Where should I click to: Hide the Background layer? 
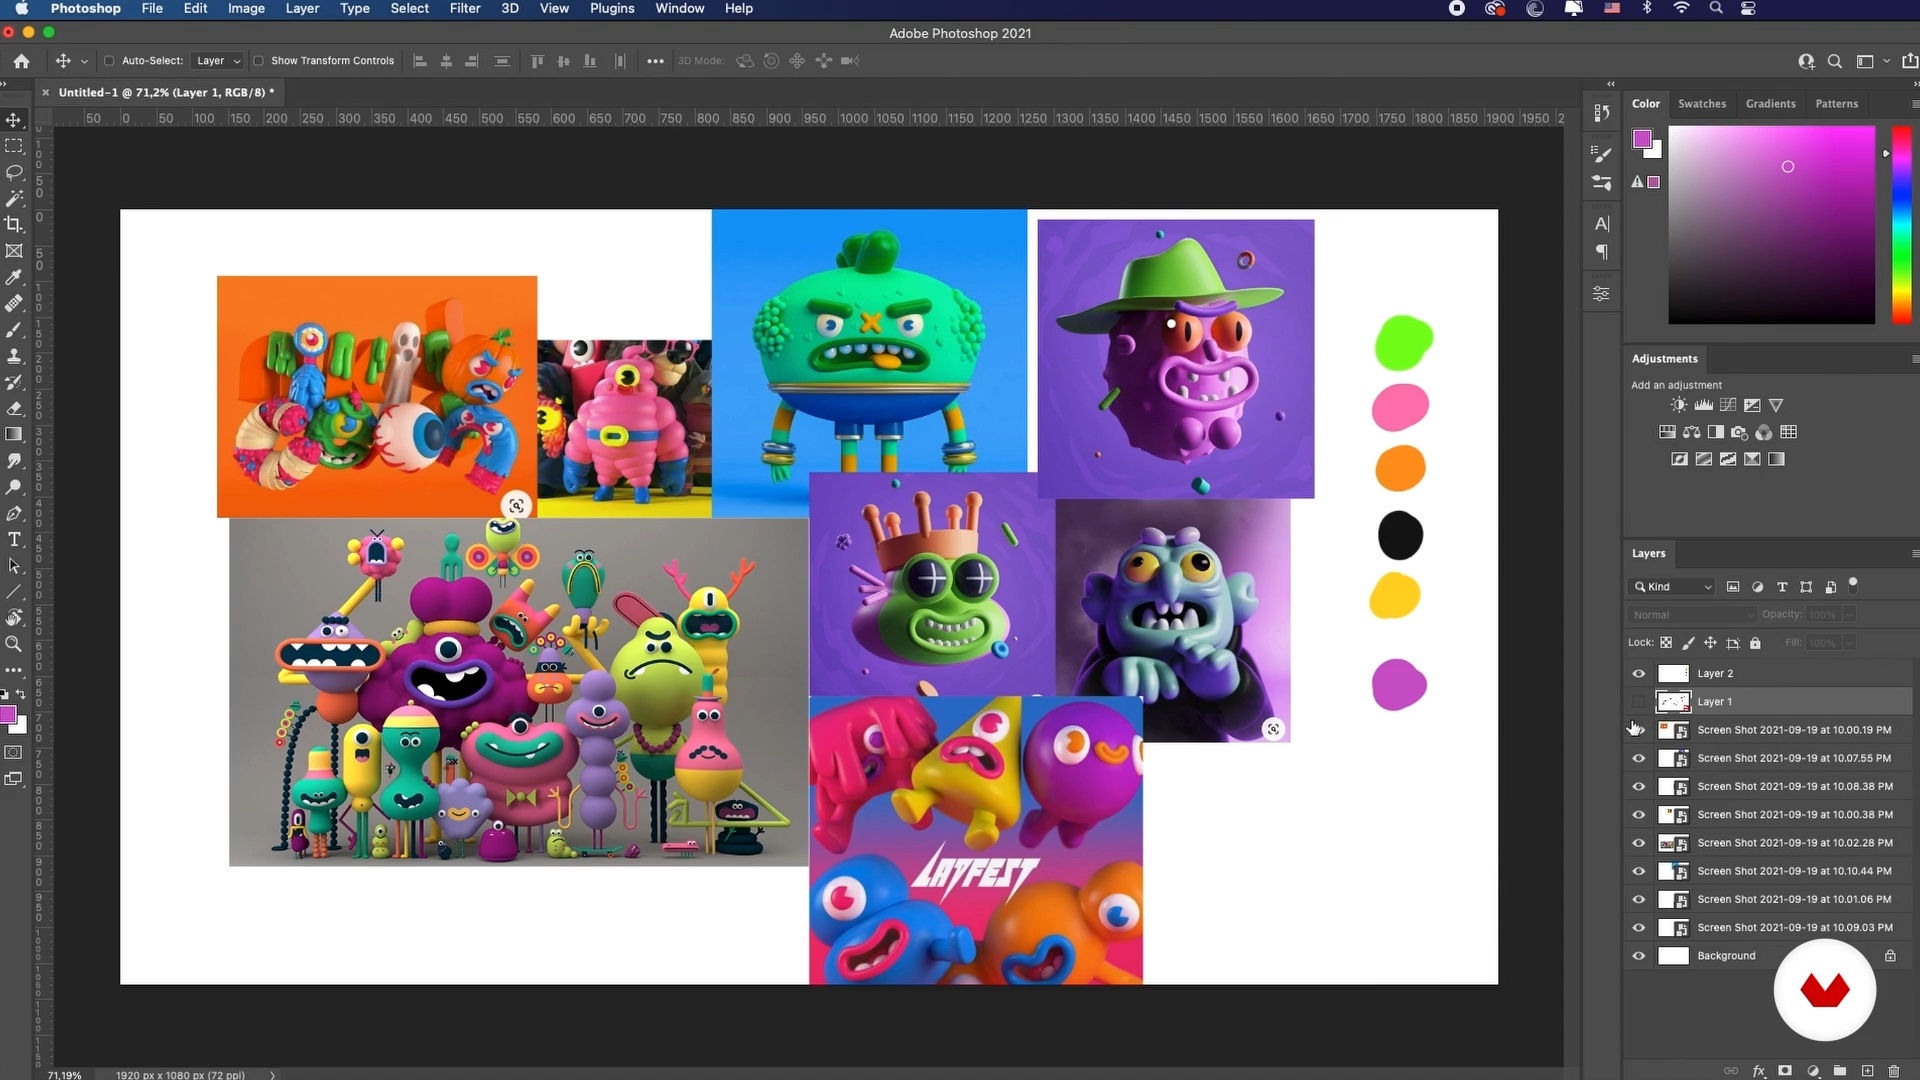(x=1638, y=956)
